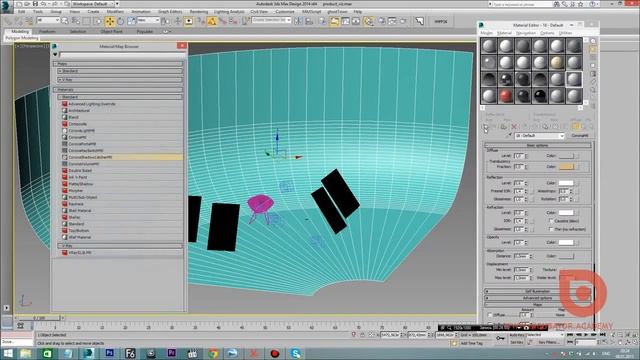This screenshot has width=640, height=360.
Task: Select the Scale tool in main toolbar
Action: [131, 21]
